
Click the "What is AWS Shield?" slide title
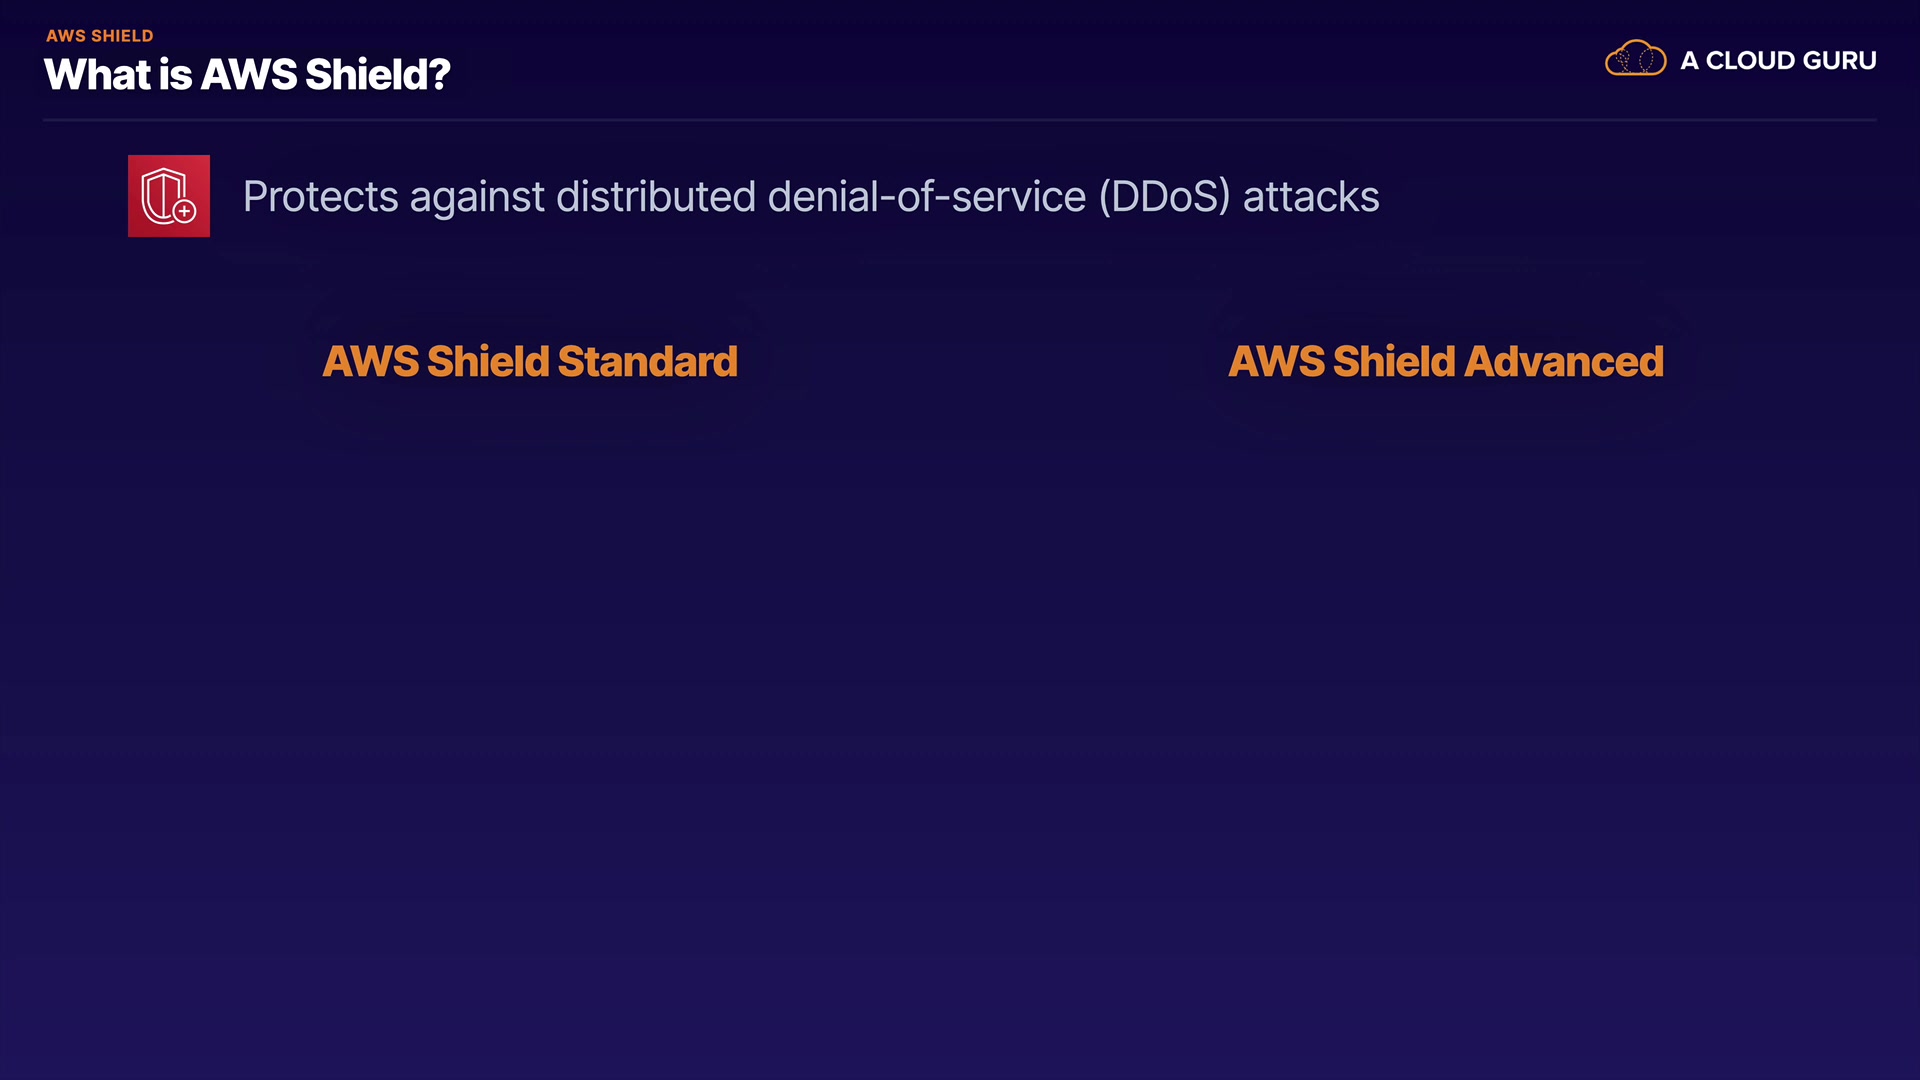point(247,75)
